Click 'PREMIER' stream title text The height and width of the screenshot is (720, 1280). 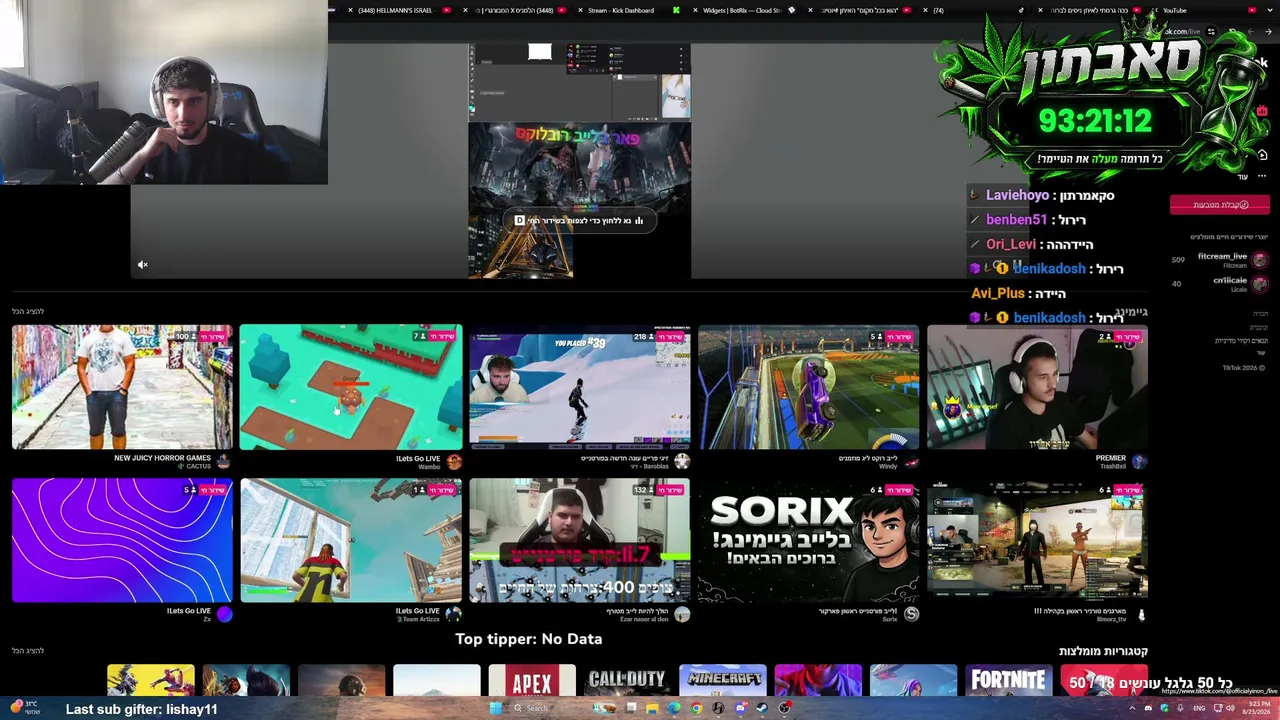point(1111,458)
